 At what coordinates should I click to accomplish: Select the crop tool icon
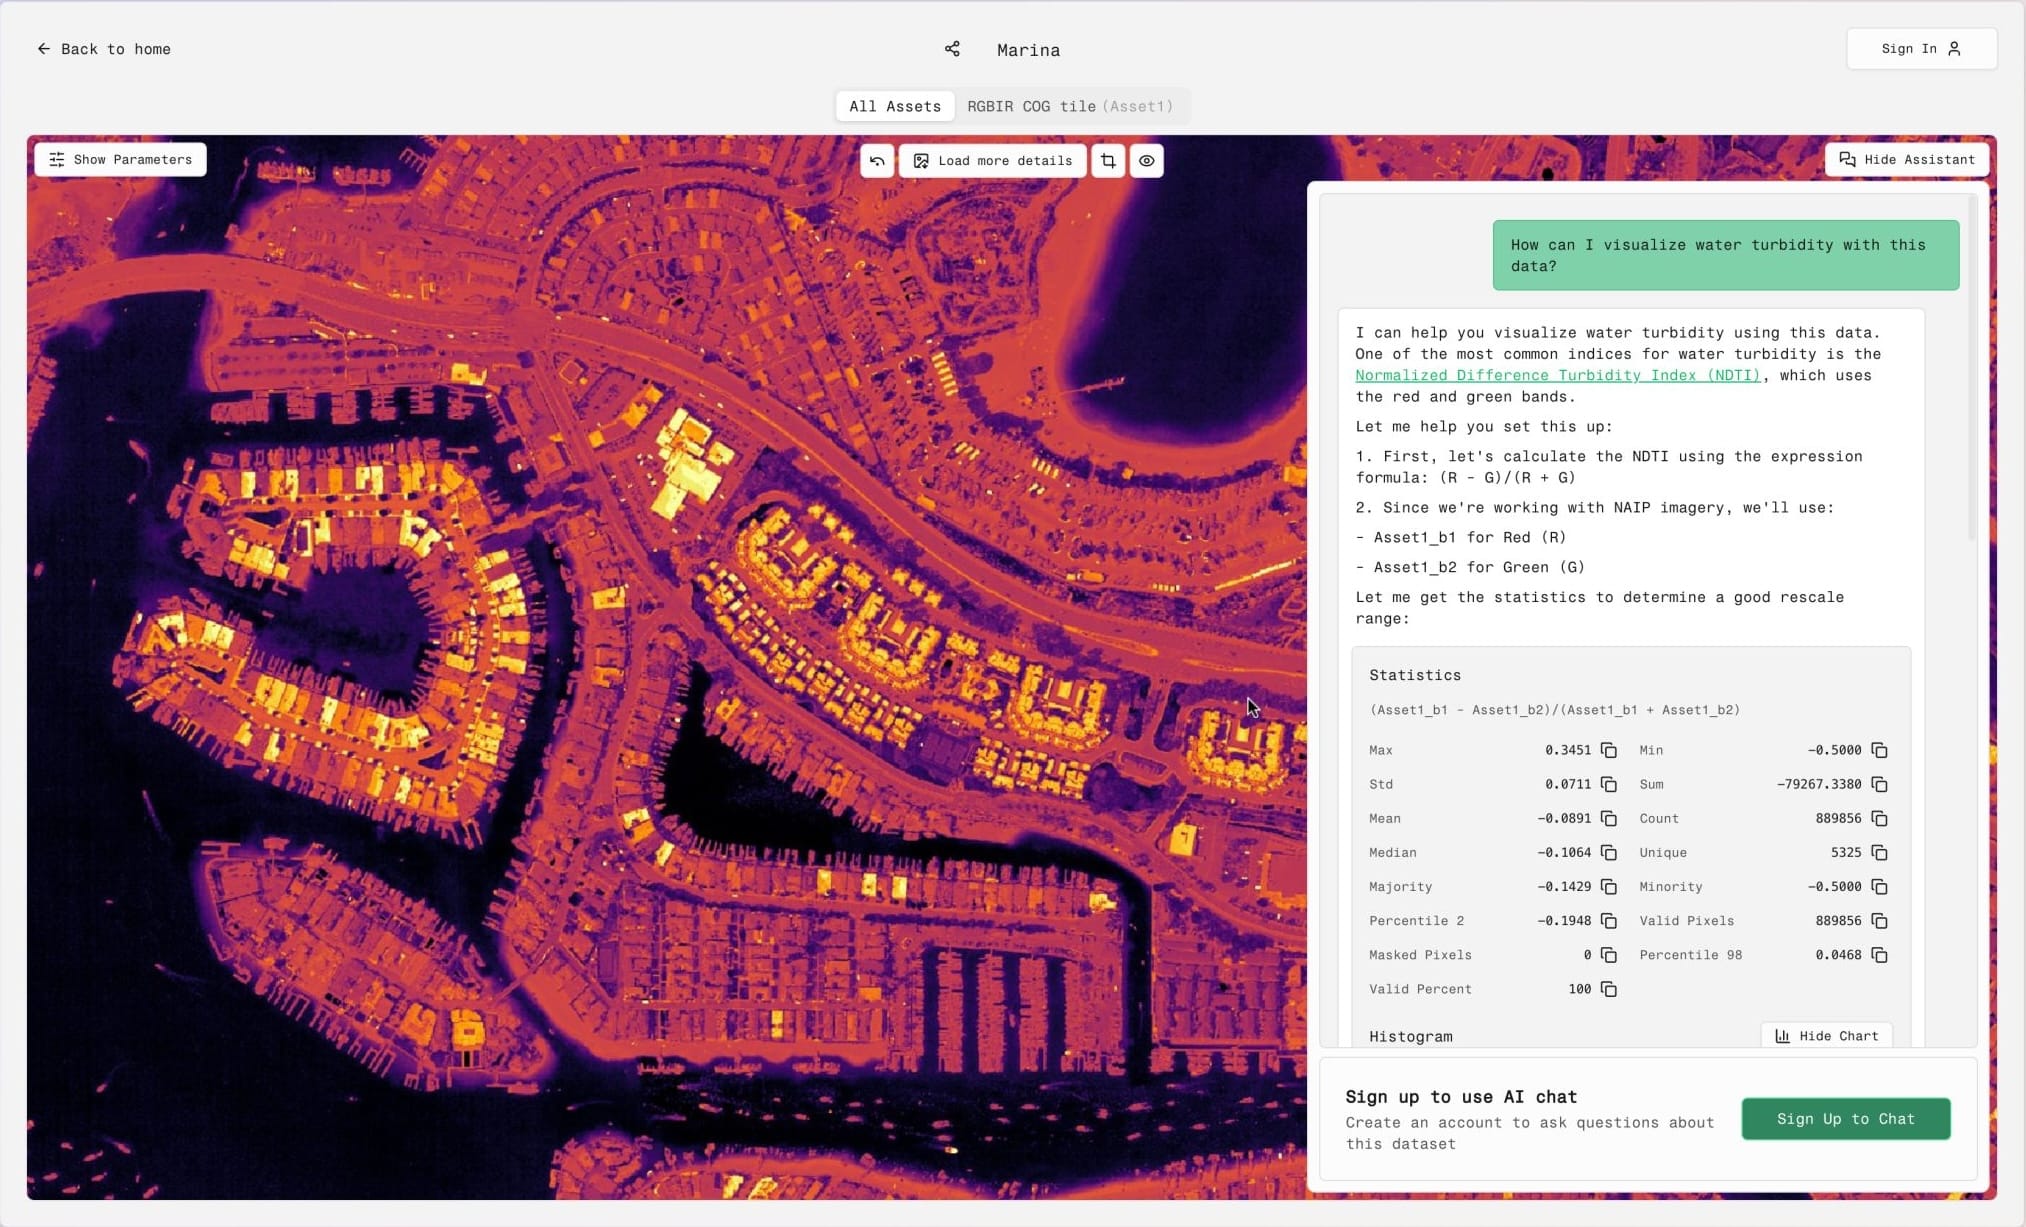pyautogui.click(x=1108, y=160)
